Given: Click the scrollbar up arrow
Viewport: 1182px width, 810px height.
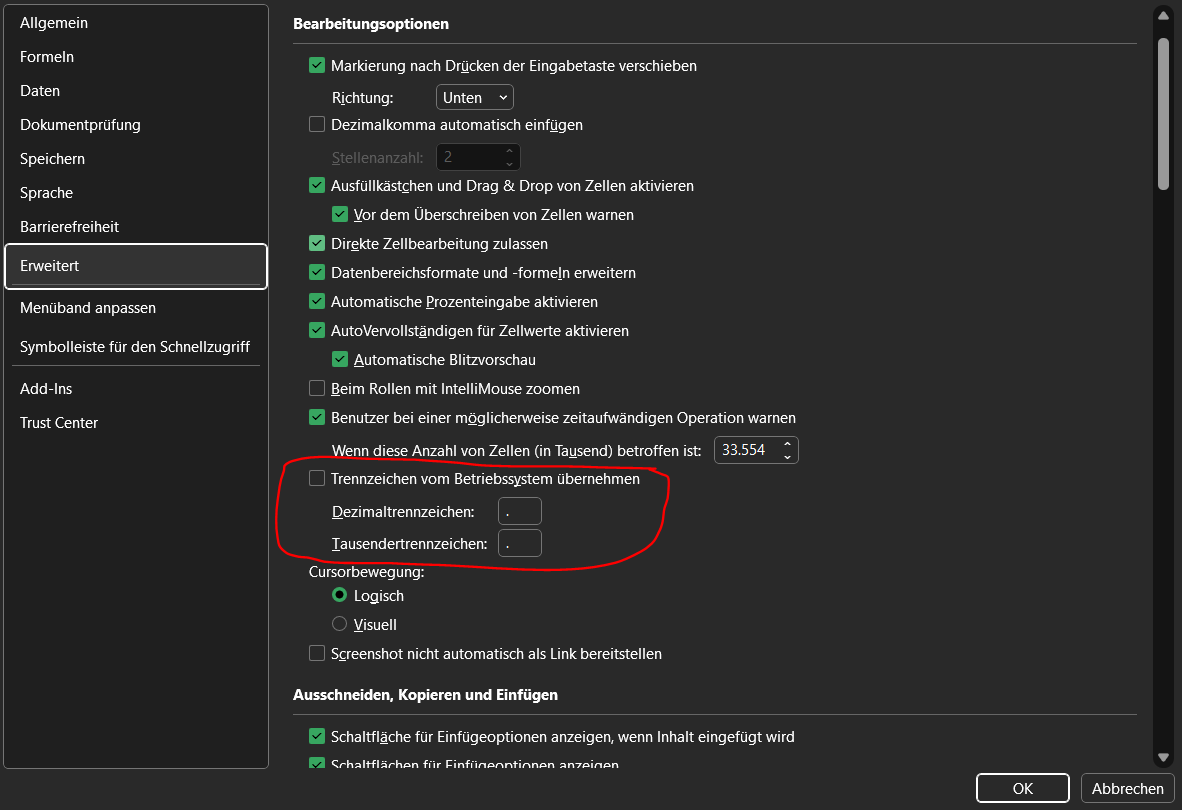Looking at the screenshot, I should [1163, 16].
